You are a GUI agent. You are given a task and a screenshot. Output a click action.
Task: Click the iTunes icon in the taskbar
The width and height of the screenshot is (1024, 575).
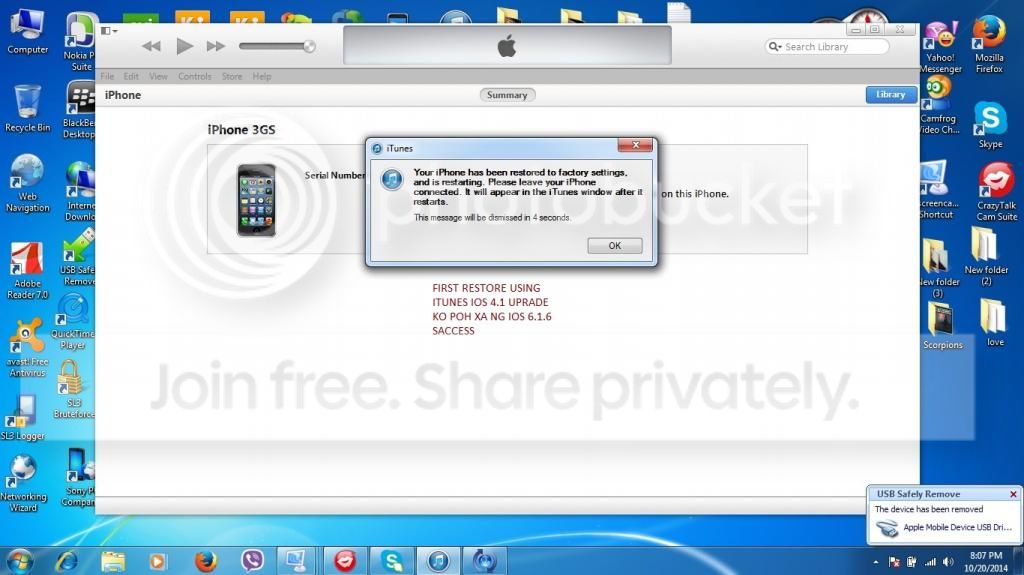[x=439, y=560]
